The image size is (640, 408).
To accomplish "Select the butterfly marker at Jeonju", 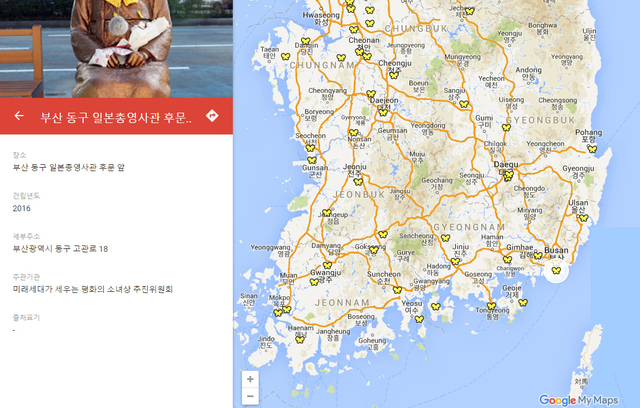I will pos(358,182).
